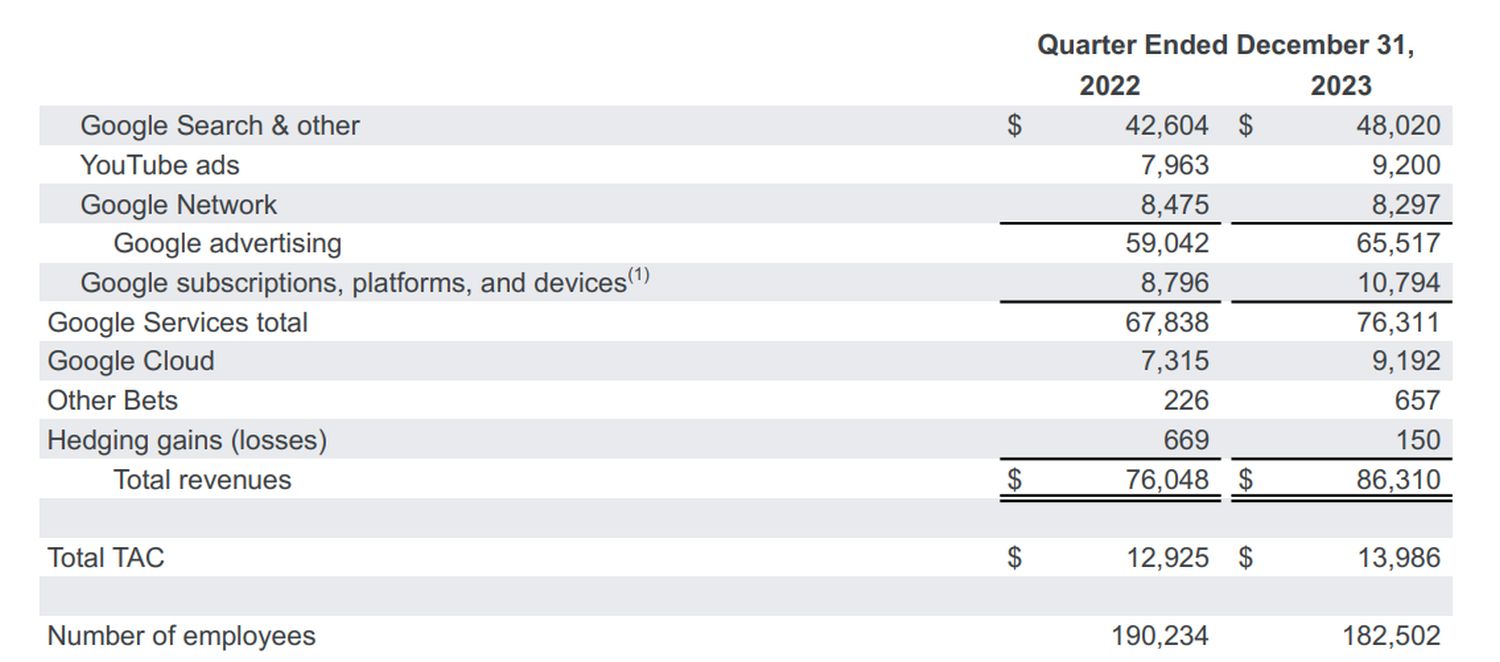Click the 76,048 total revenues value

pos(1167,480)
